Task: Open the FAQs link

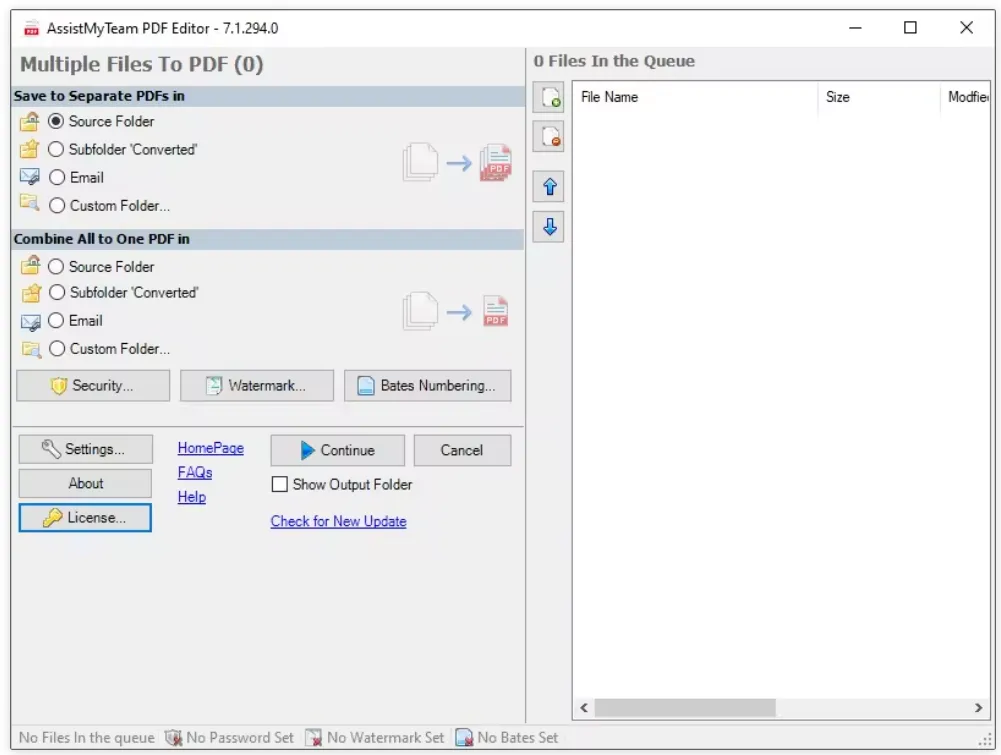Action: point(195,472)
